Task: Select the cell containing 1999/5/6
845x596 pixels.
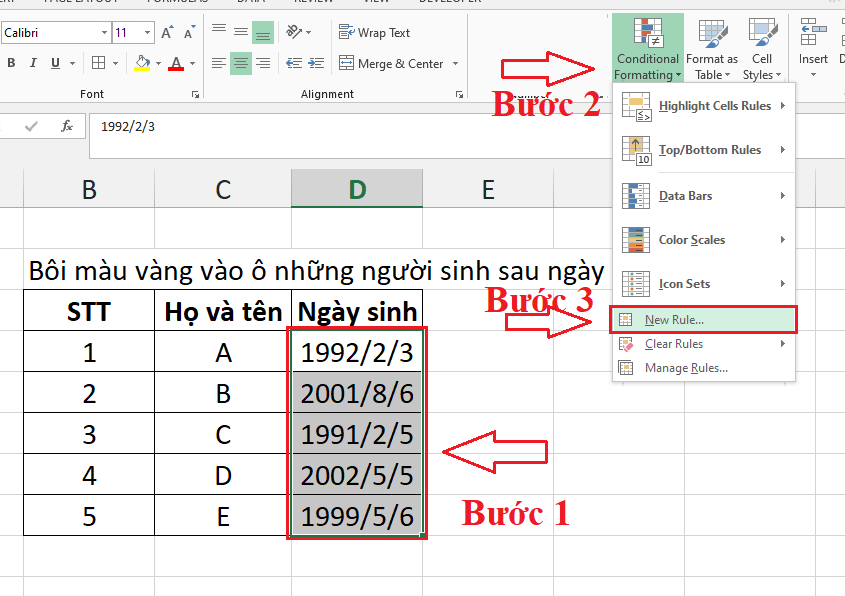Action: [x=357, y=516]
